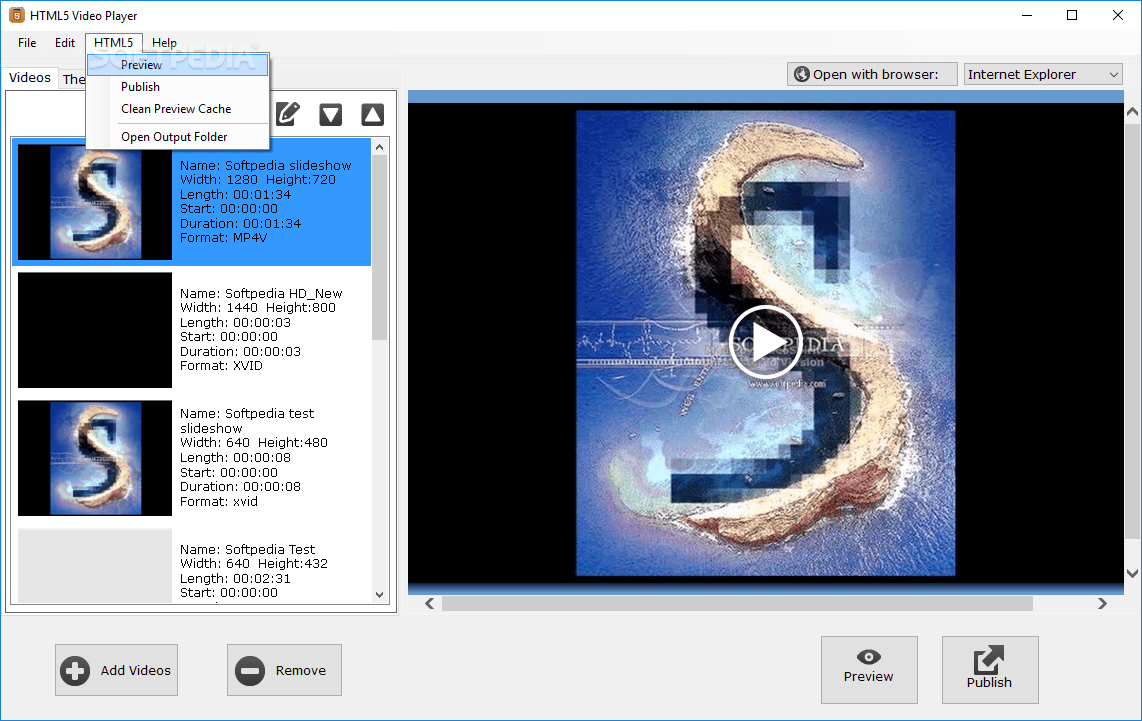Click preview pane scroll up chevron
This screenshot has height=721, width=1142.
point(1133,112)
